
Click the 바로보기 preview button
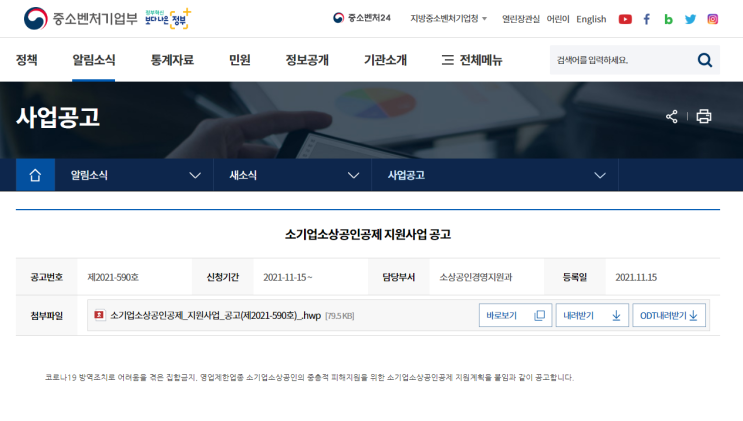pyautogui.click(x=516, y=315)
